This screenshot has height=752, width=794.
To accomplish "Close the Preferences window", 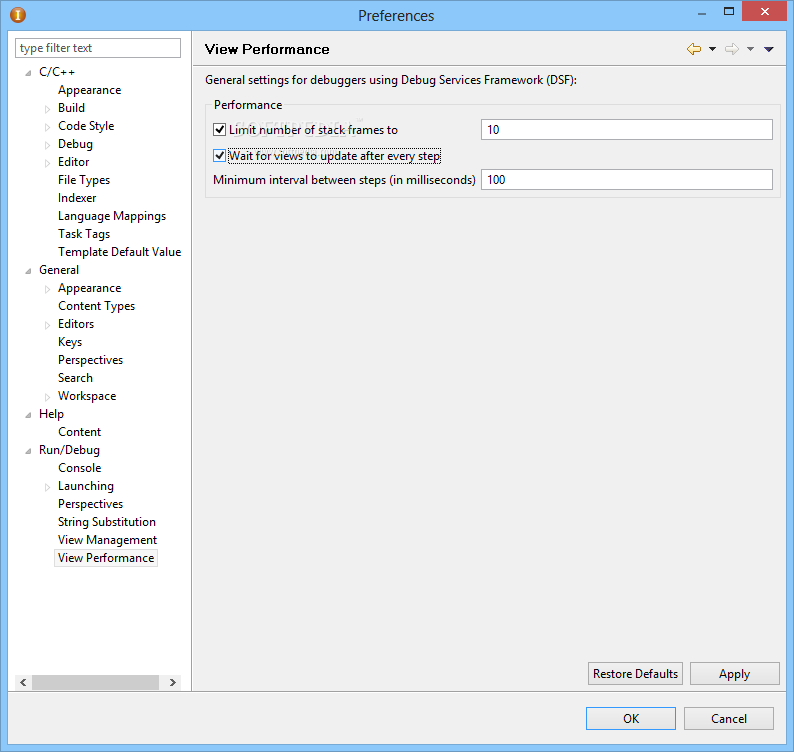I will coord(765,12).
